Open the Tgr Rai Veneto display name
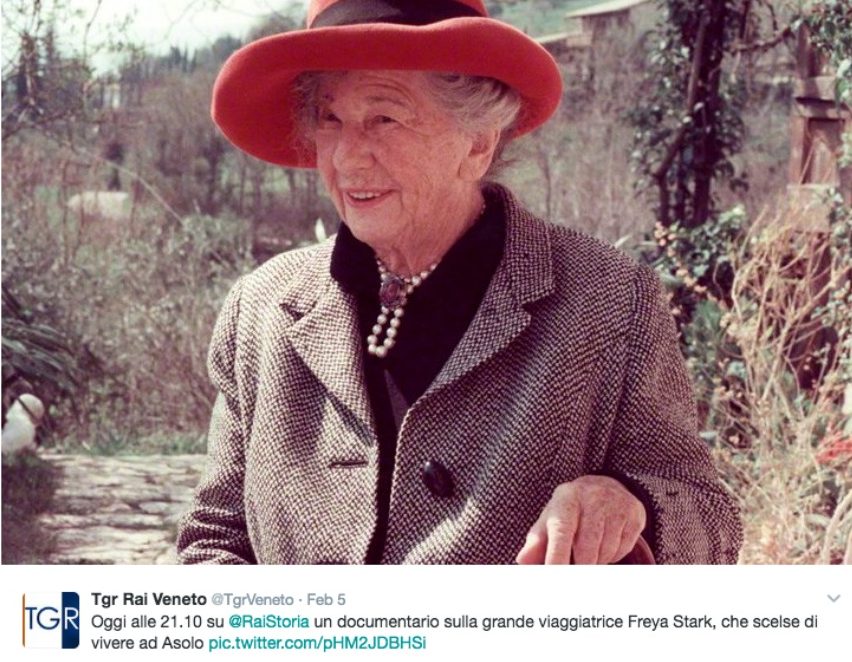Viewport: 852px width, 662px height. (148, 599)
